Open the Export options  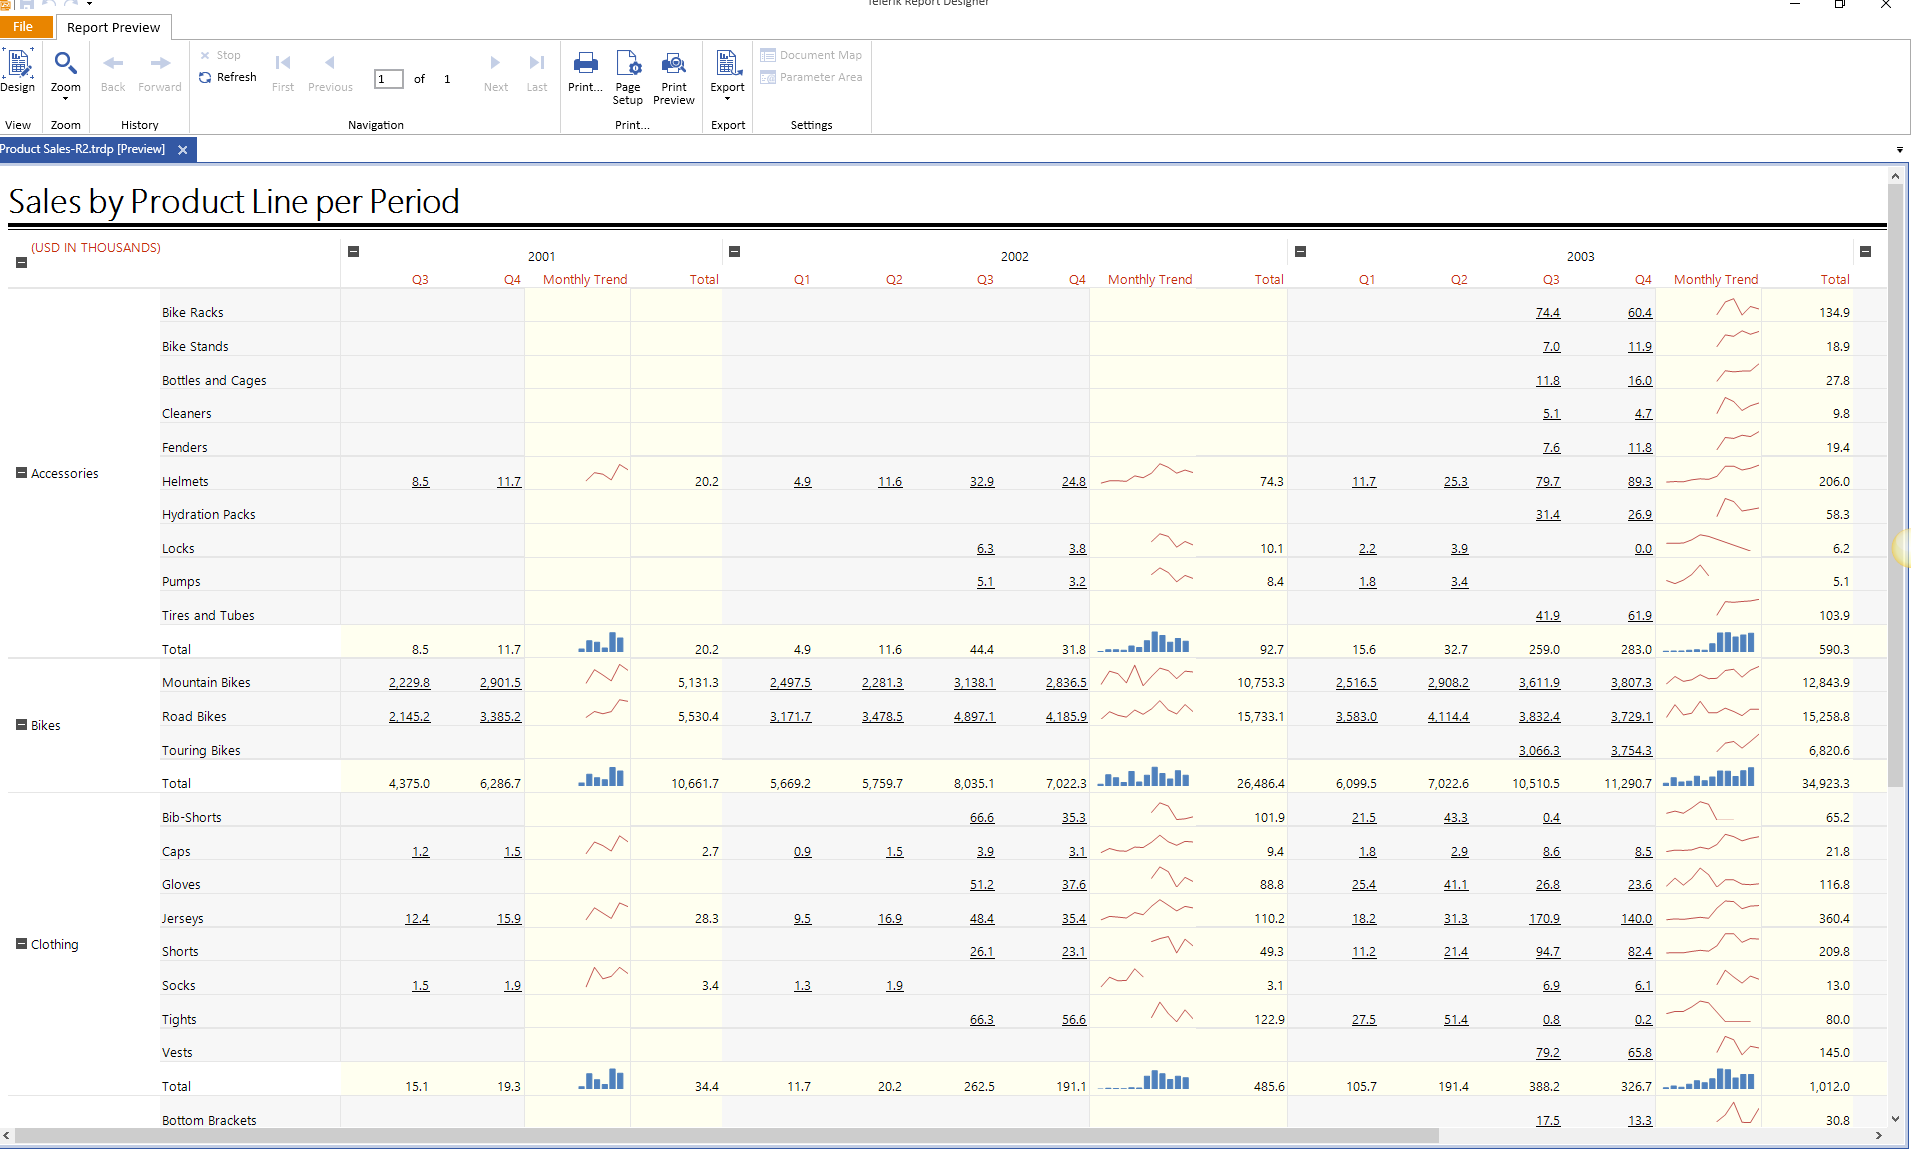[x=727, y=76]
